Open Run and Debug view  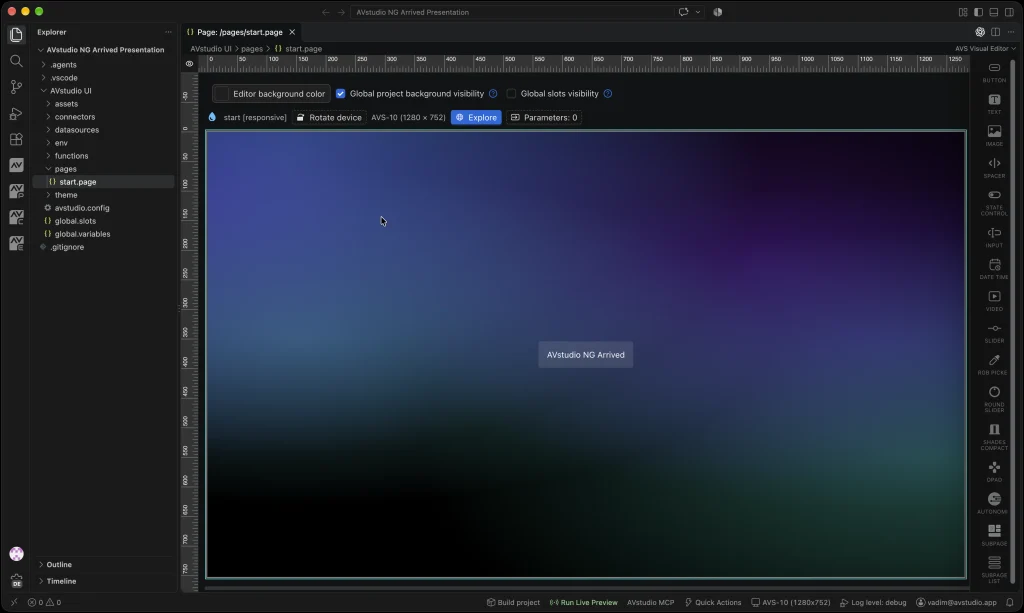(x=16, y=113)
